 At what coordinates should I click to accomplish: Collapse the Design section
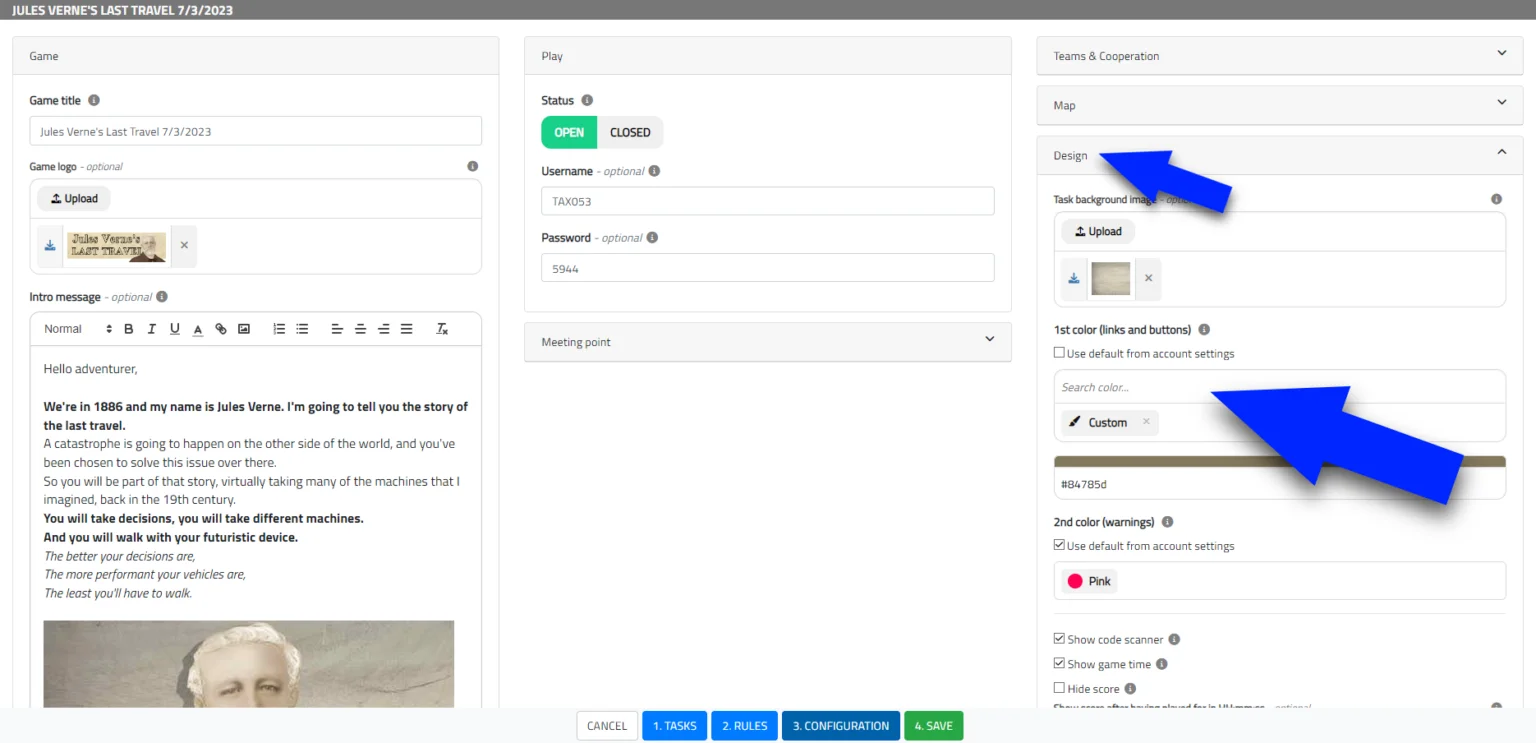(x=1279, y=155)
